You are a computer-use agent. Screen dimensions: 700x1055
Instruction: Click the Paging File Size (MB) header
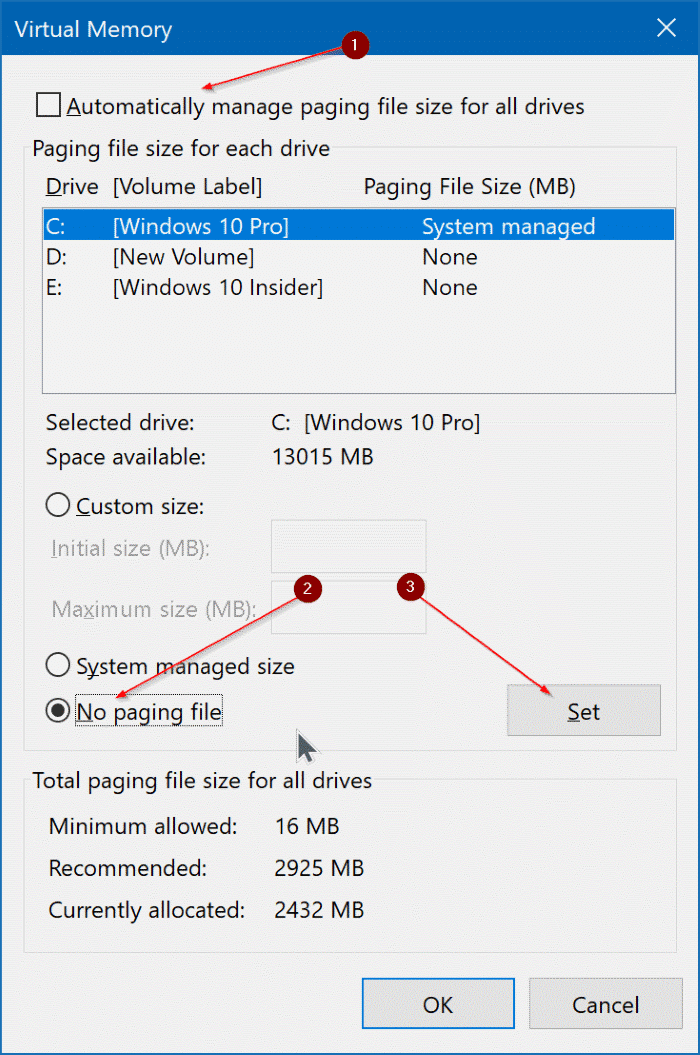click(x=470, y=186)
